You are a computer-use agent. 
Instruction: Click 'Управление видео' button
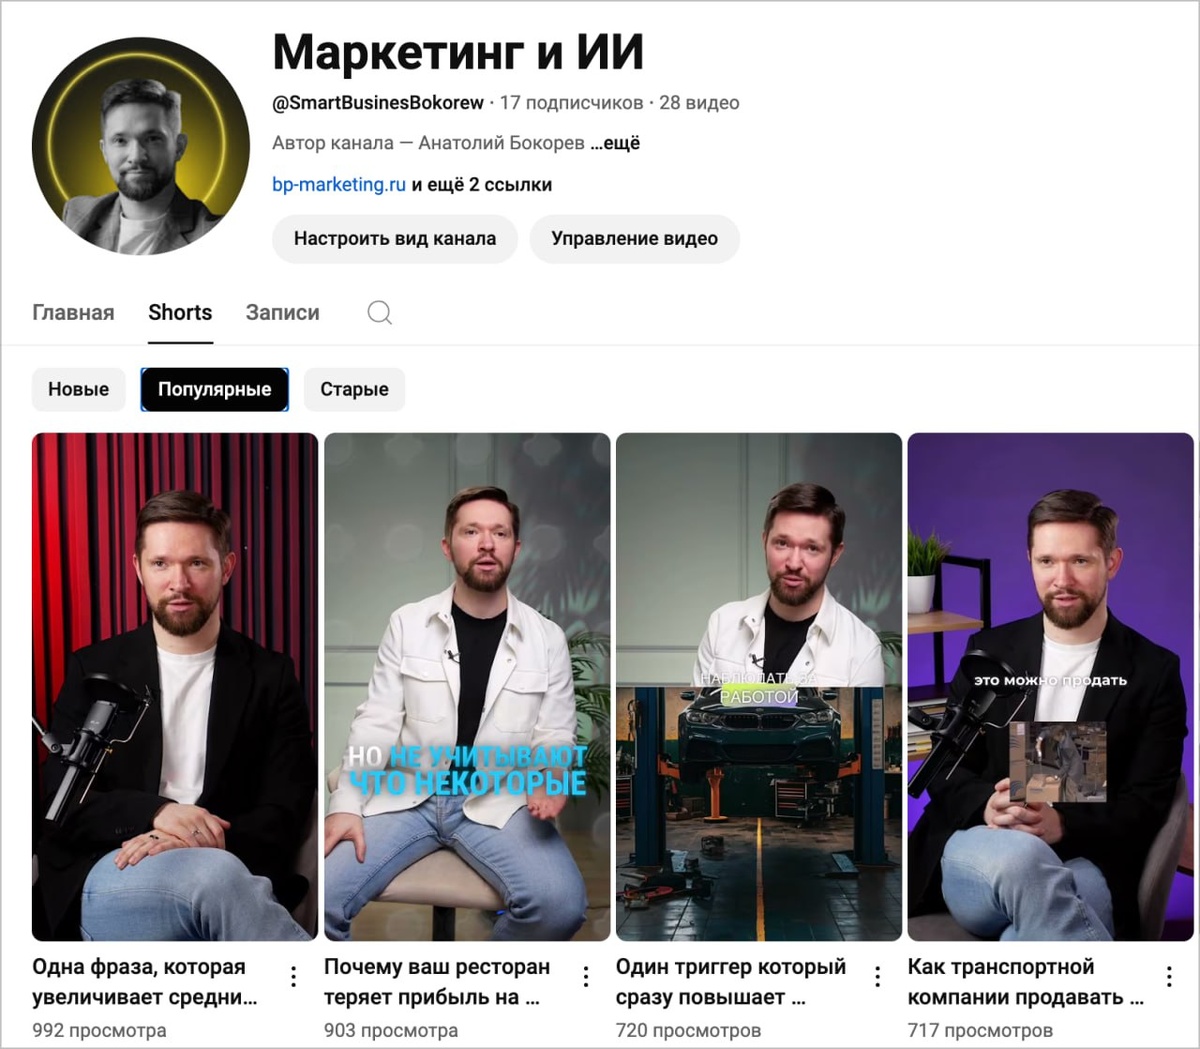click(635, 239)
